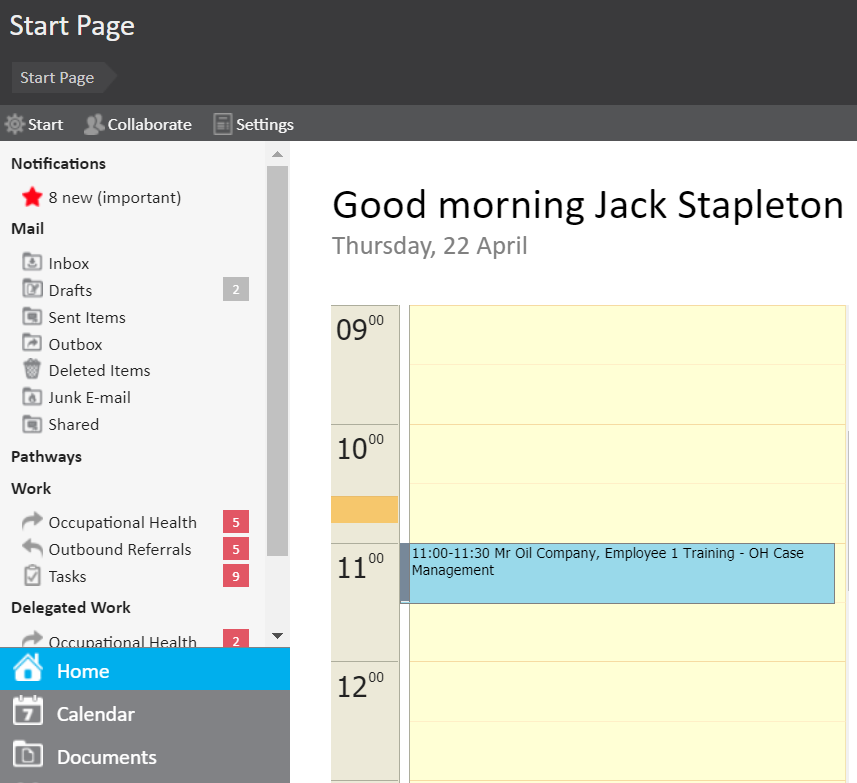Open the Settings menu
The height and width of the screenshot is (783, 857).
point(254,124)
